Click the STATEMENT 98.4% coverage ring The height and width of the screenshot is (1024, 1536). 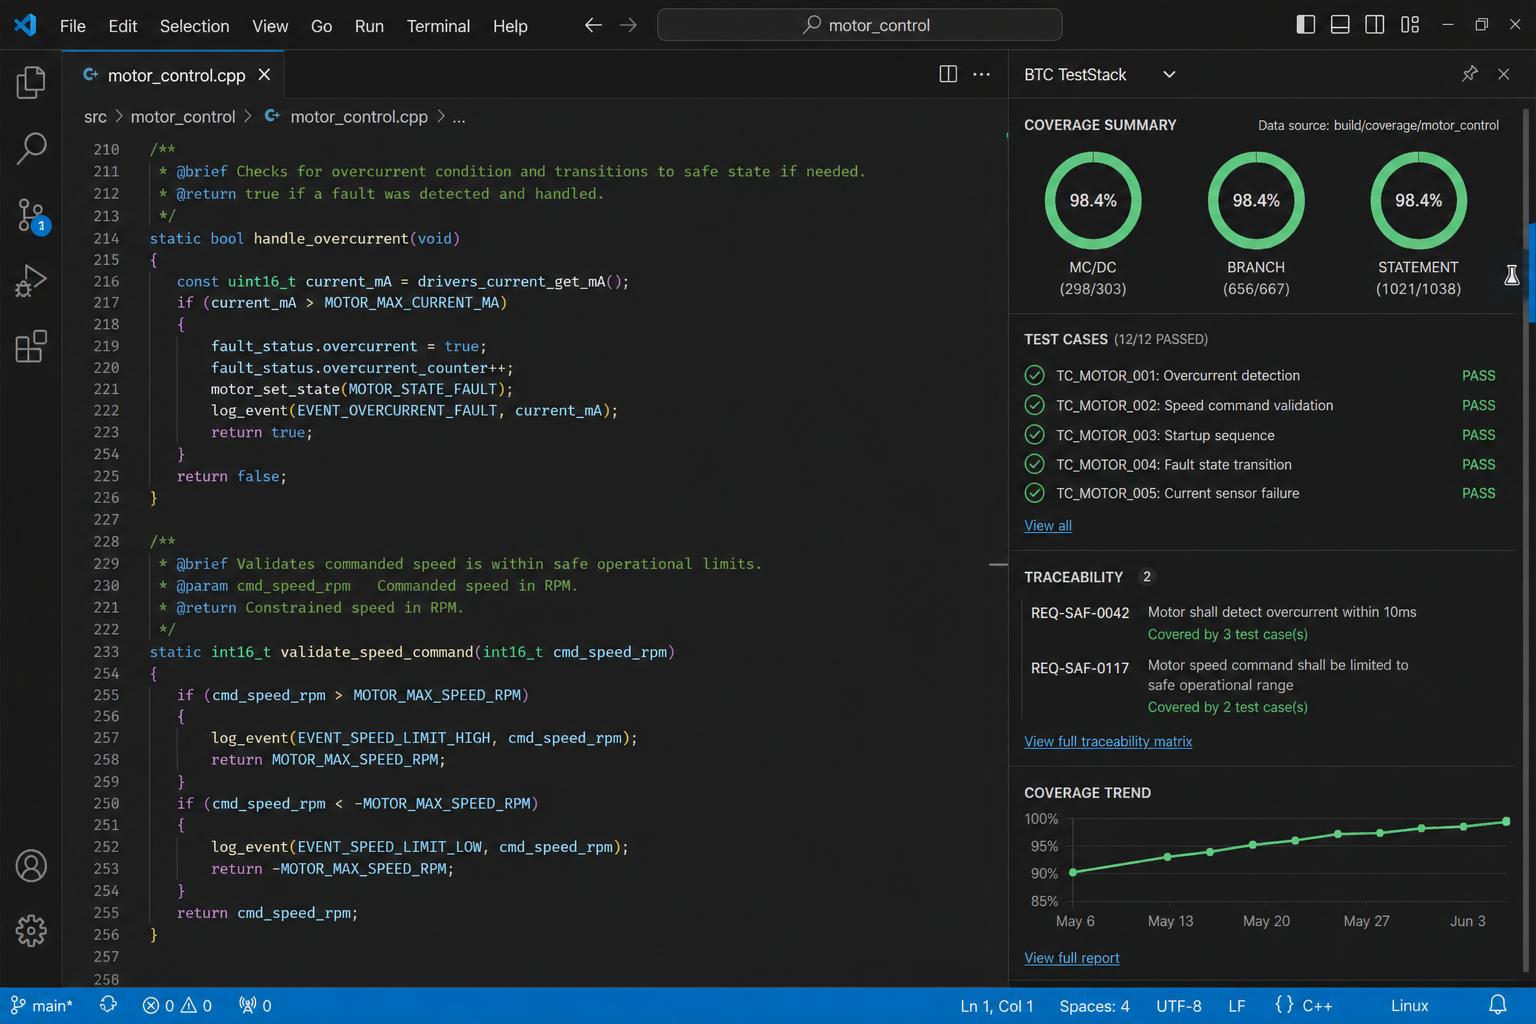pos(1418,200)
